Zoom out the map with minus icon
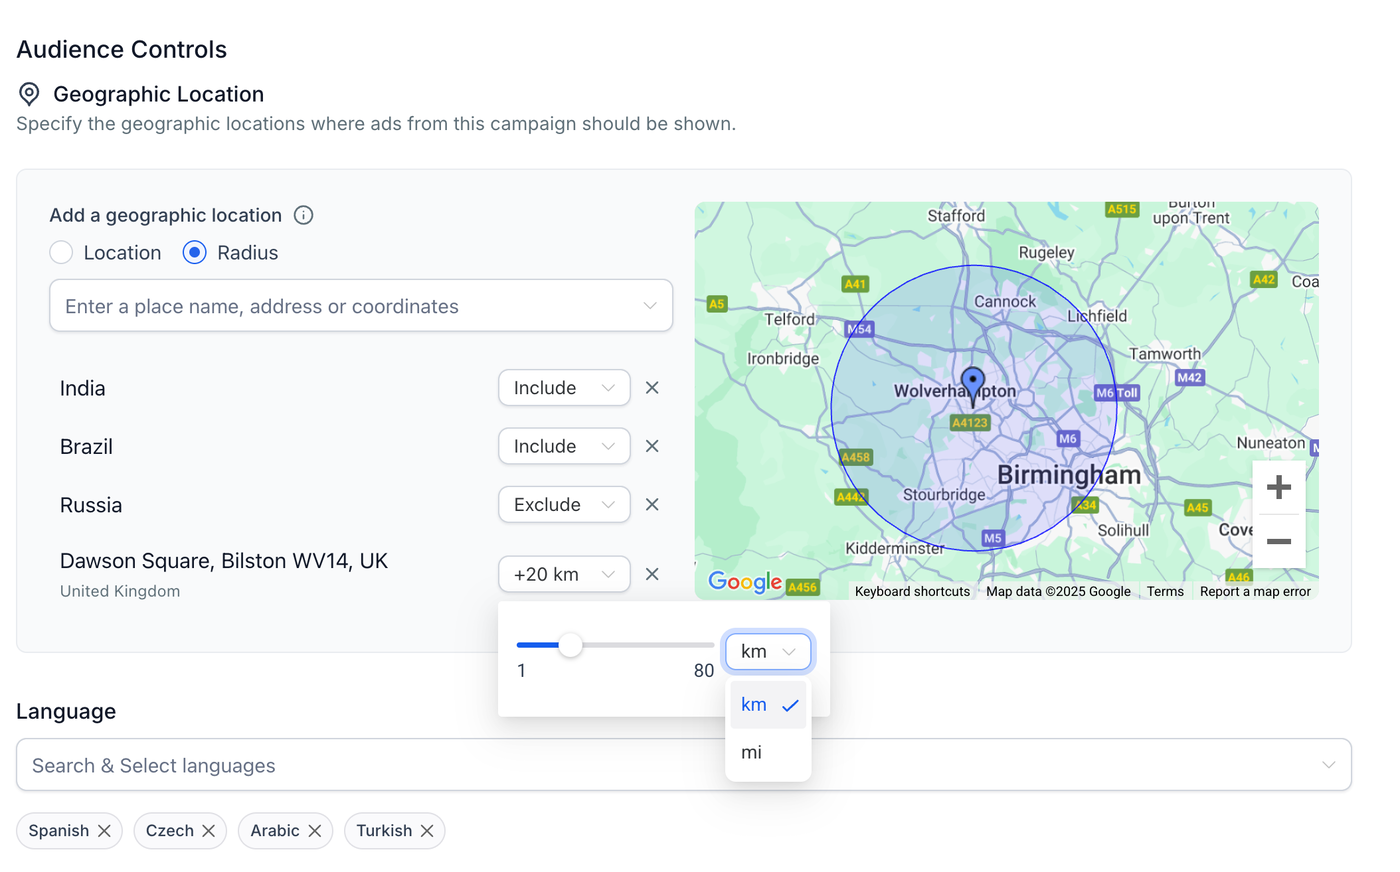Viewport: 1400px width, 872px height. (1278, 542)
